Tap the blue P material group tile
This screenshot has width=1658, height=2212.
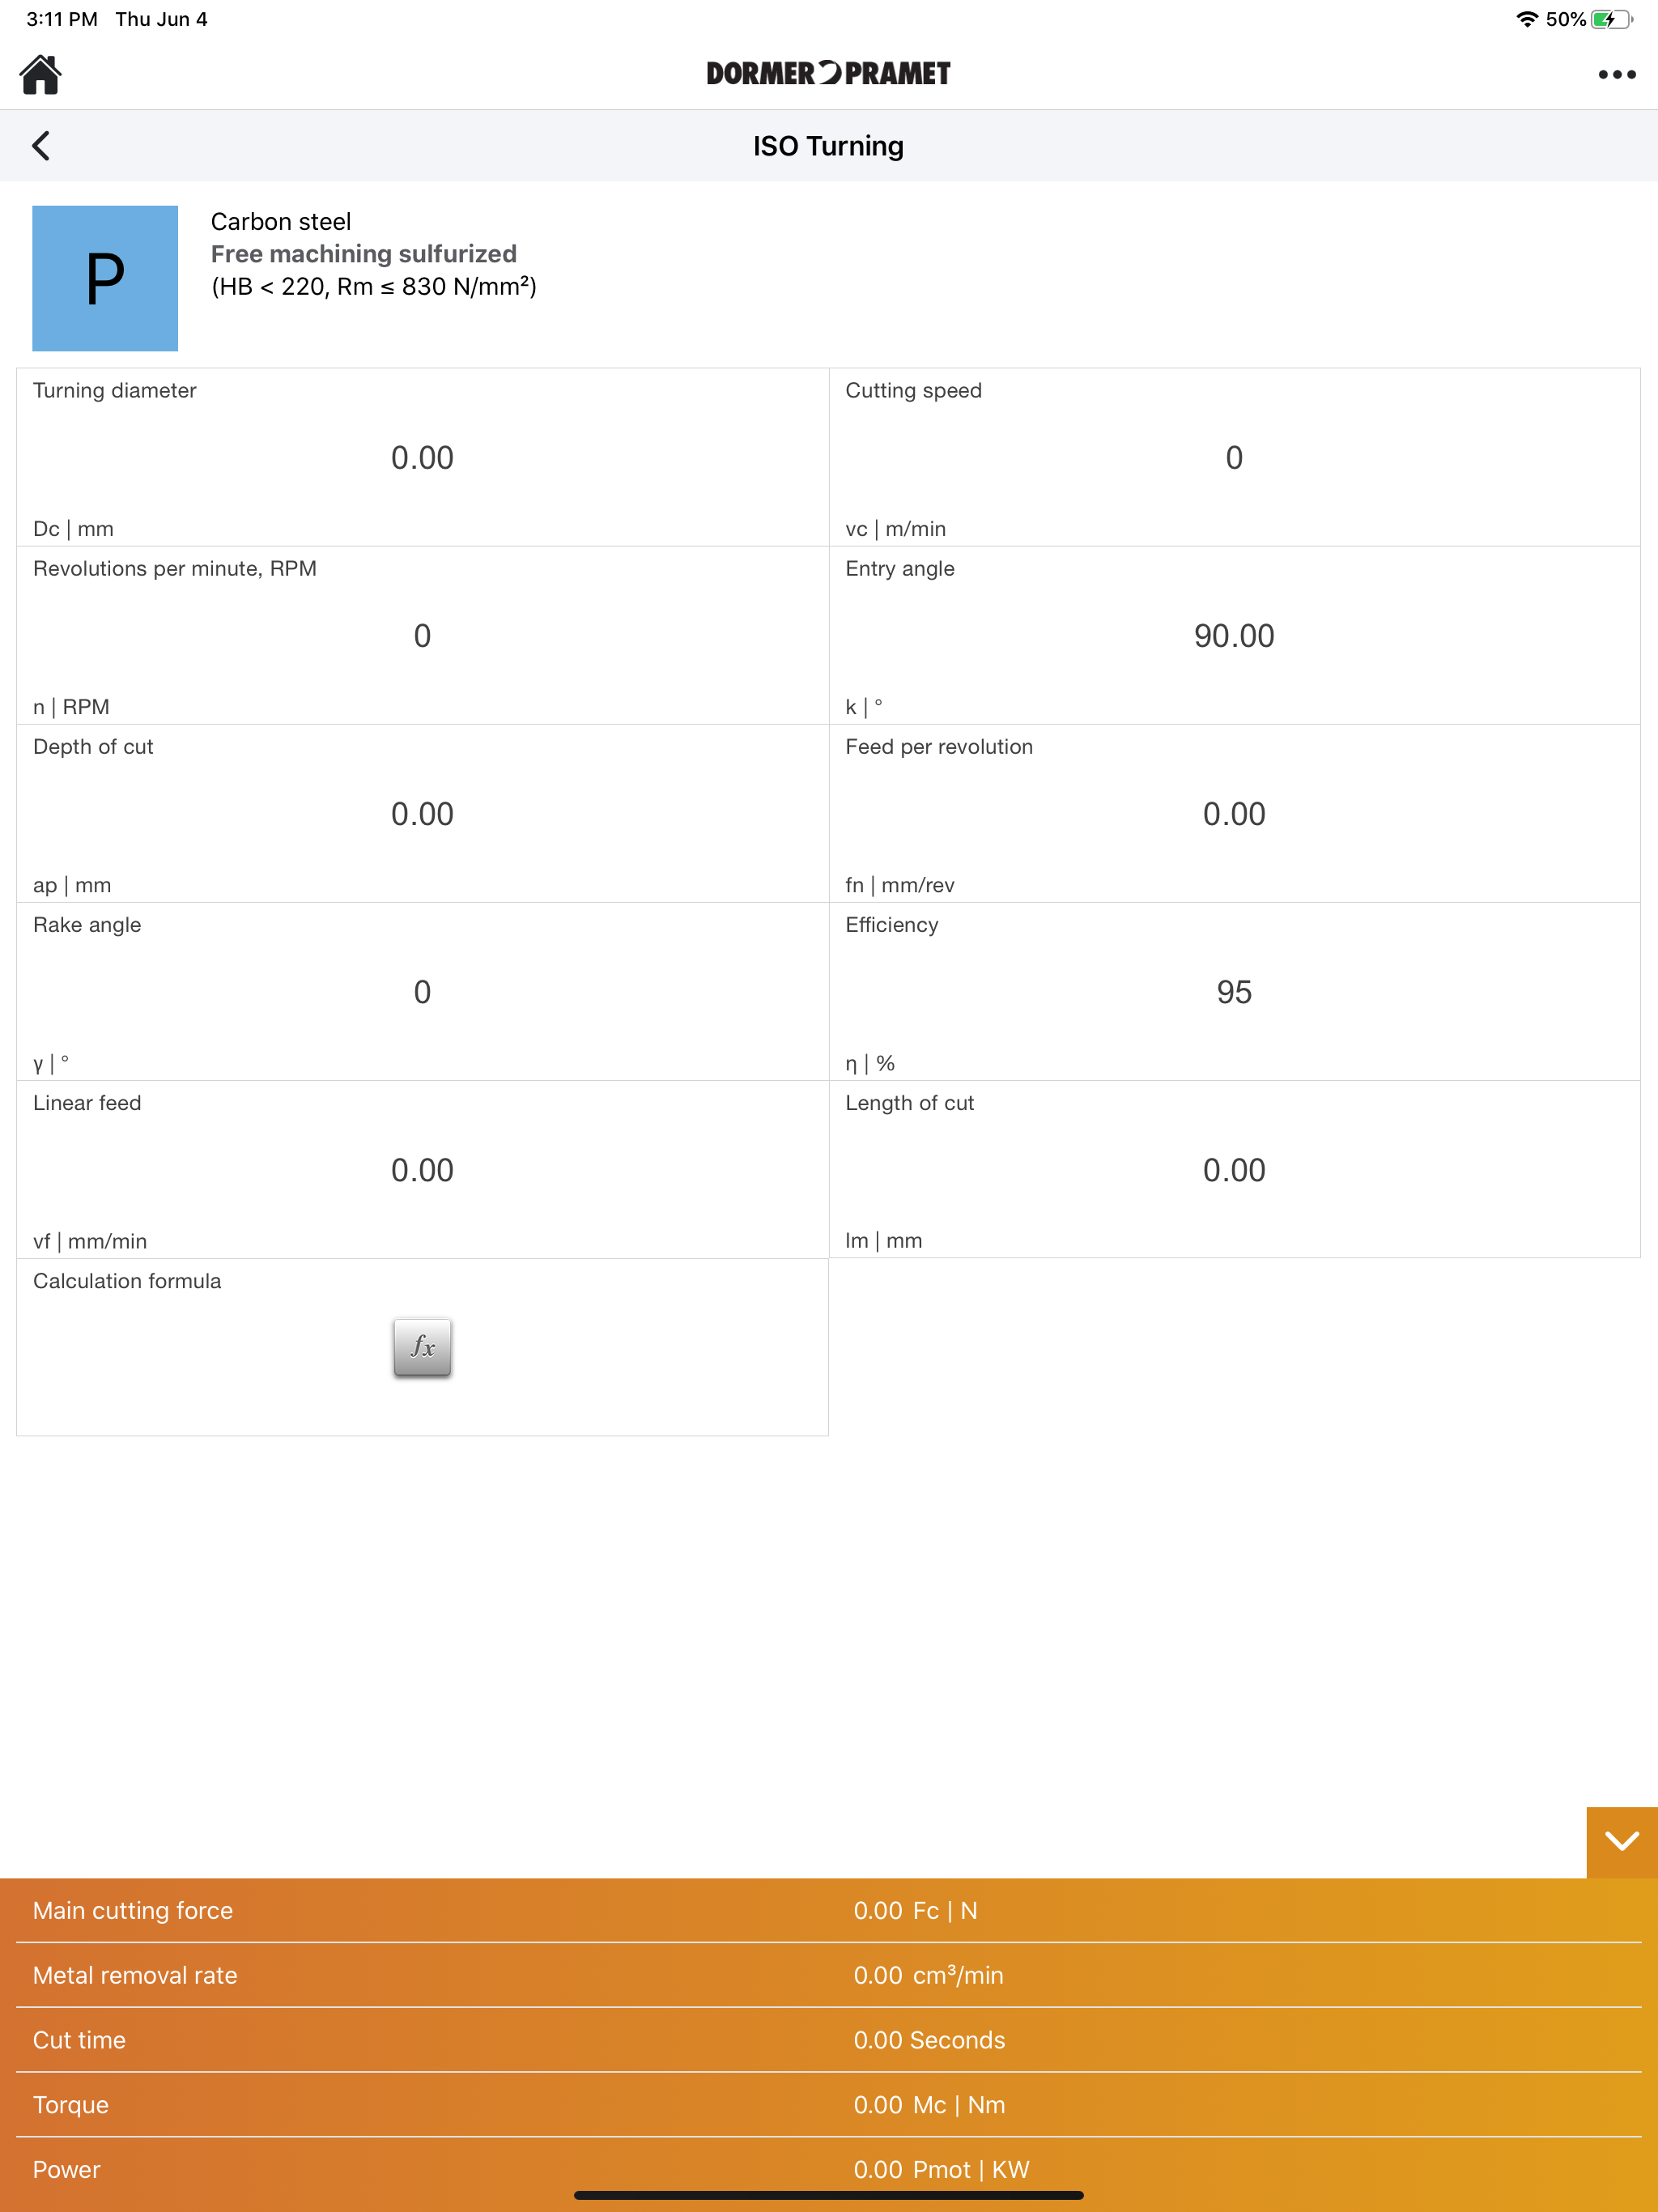pyautogui.click(x=105, y=278)
